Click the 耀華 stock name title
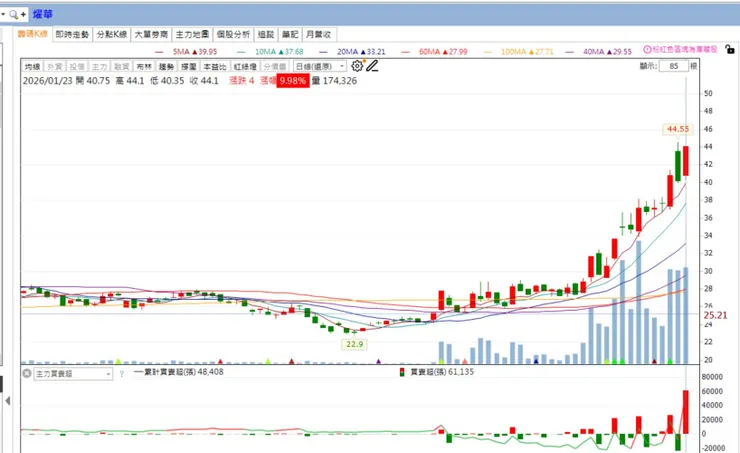The height and width of the screenshot is (453, 740). coord(43,15)
